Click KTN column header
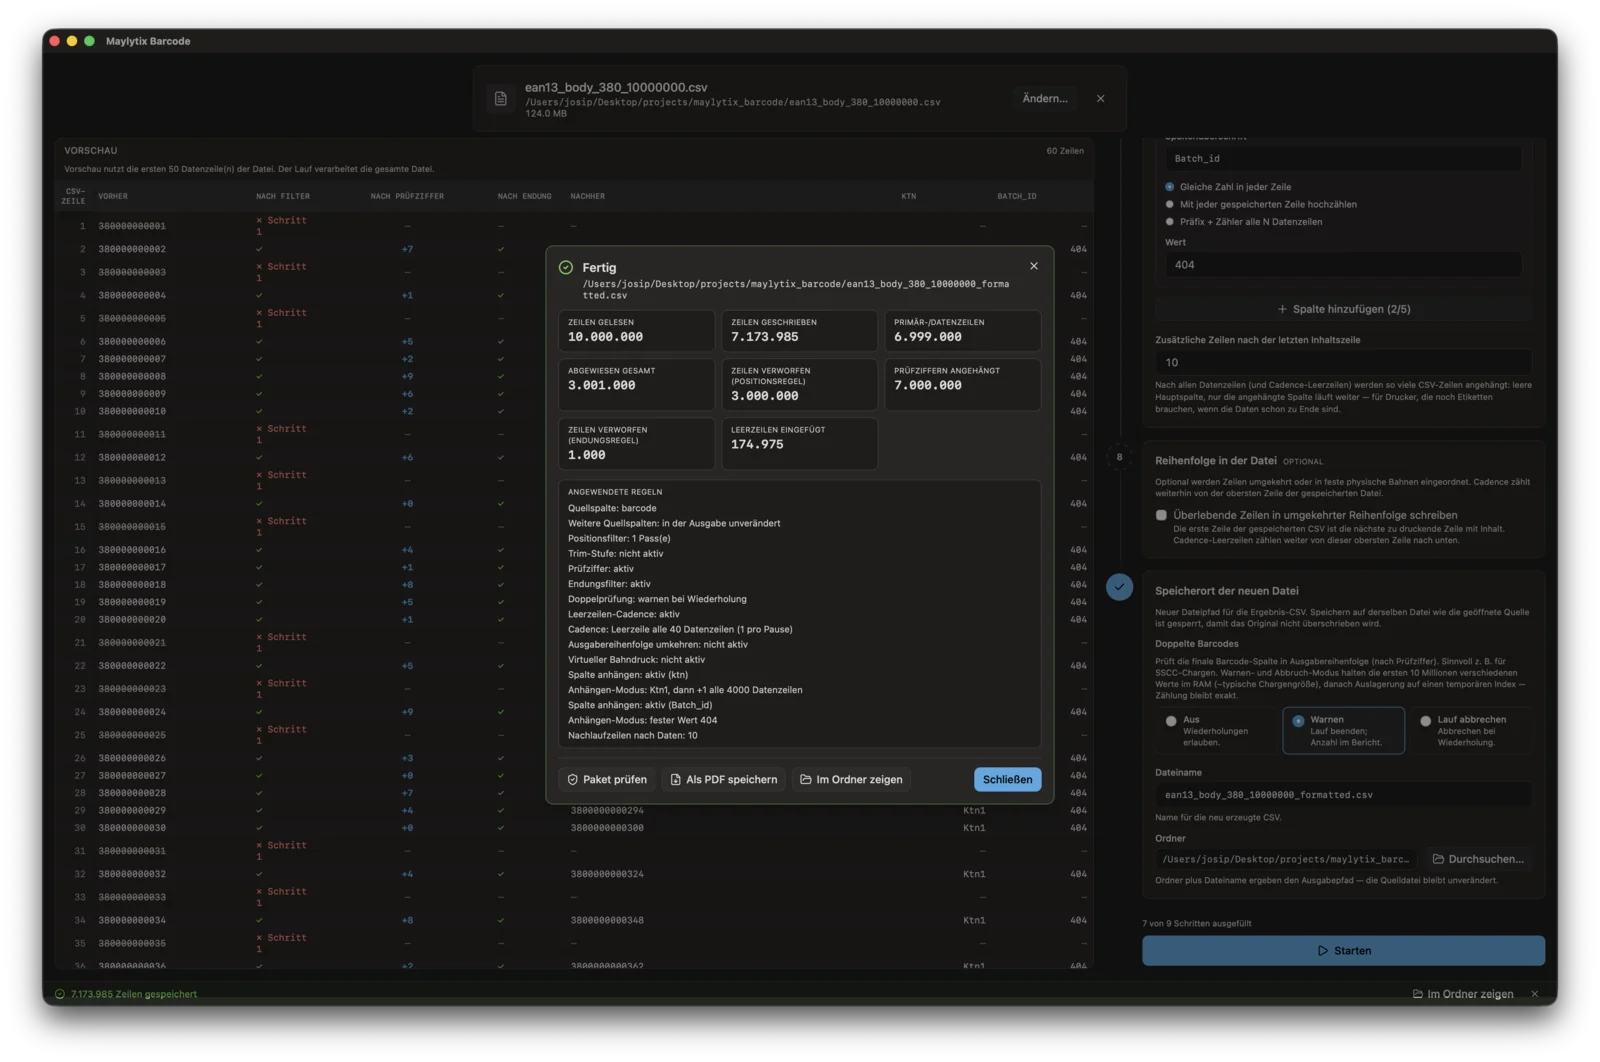The image size is (1600, 1062). point(908,196)
